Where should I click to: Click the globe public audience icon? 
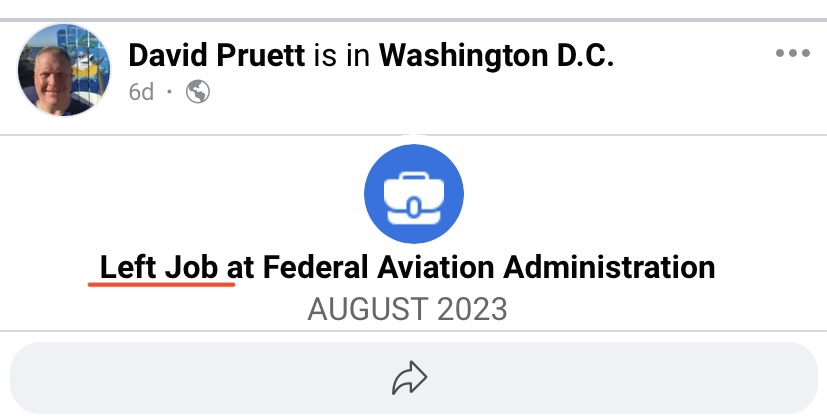pyautogui.click(x=198, y=92)
